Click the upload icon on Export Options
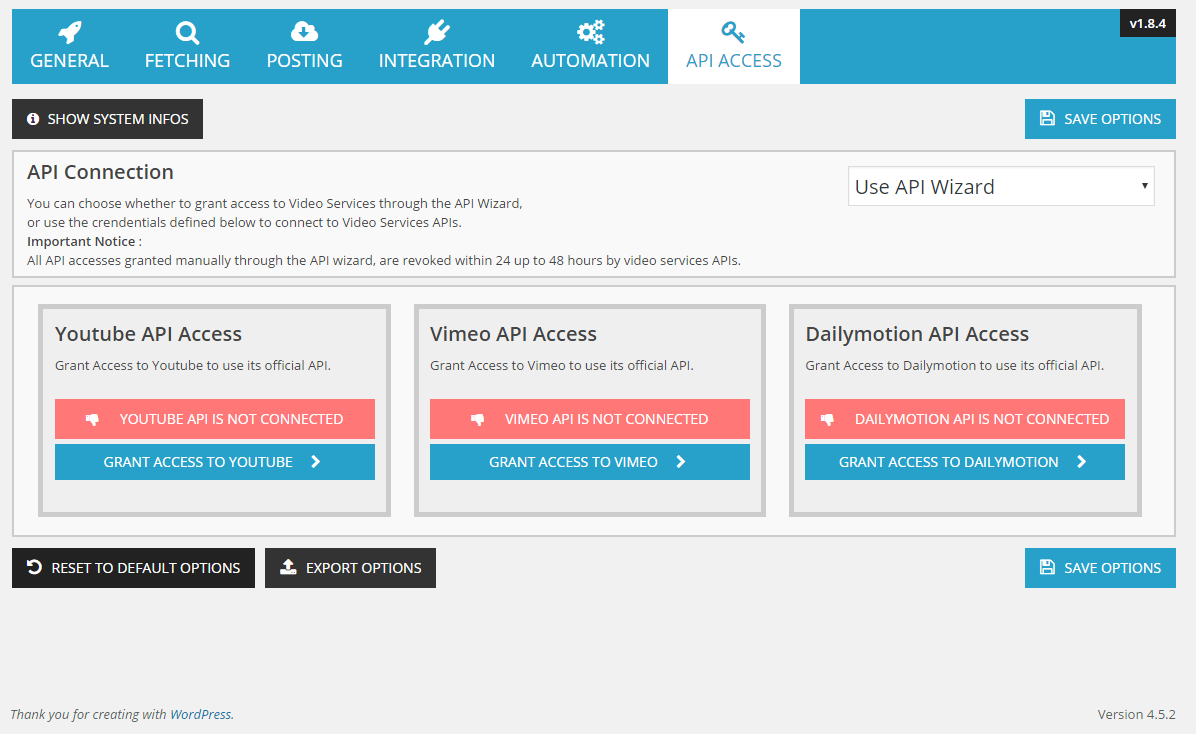Screen dimensions: 1196x734 pyautogui.click(x=288, y=567)
